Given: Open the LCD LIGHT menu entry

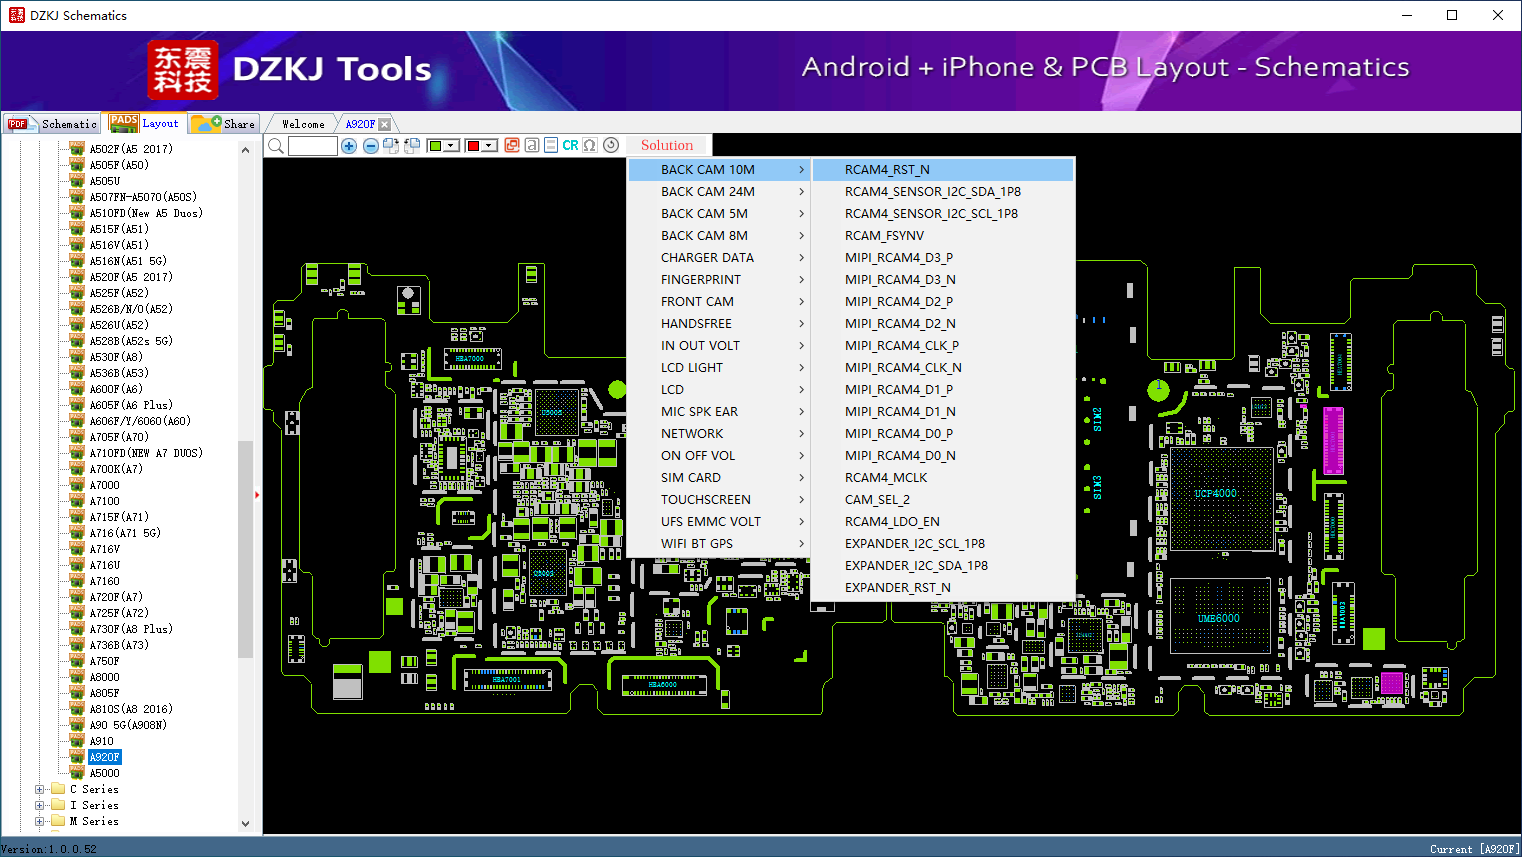Looking at the screenshot, I should (x=718, y=368).
